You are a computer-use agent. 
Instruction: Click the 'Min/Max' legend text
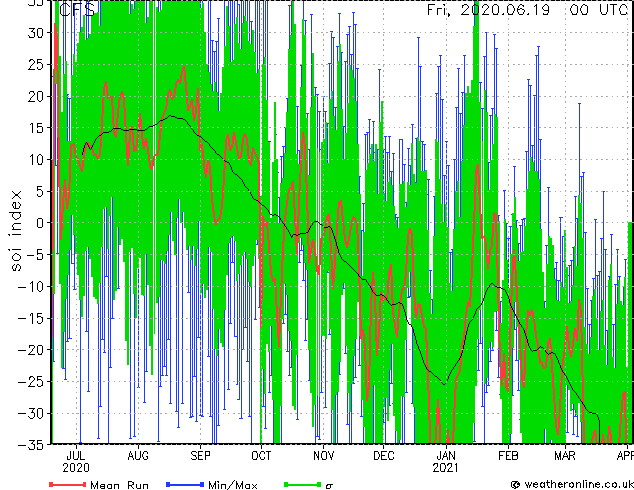tap(233, 485)
